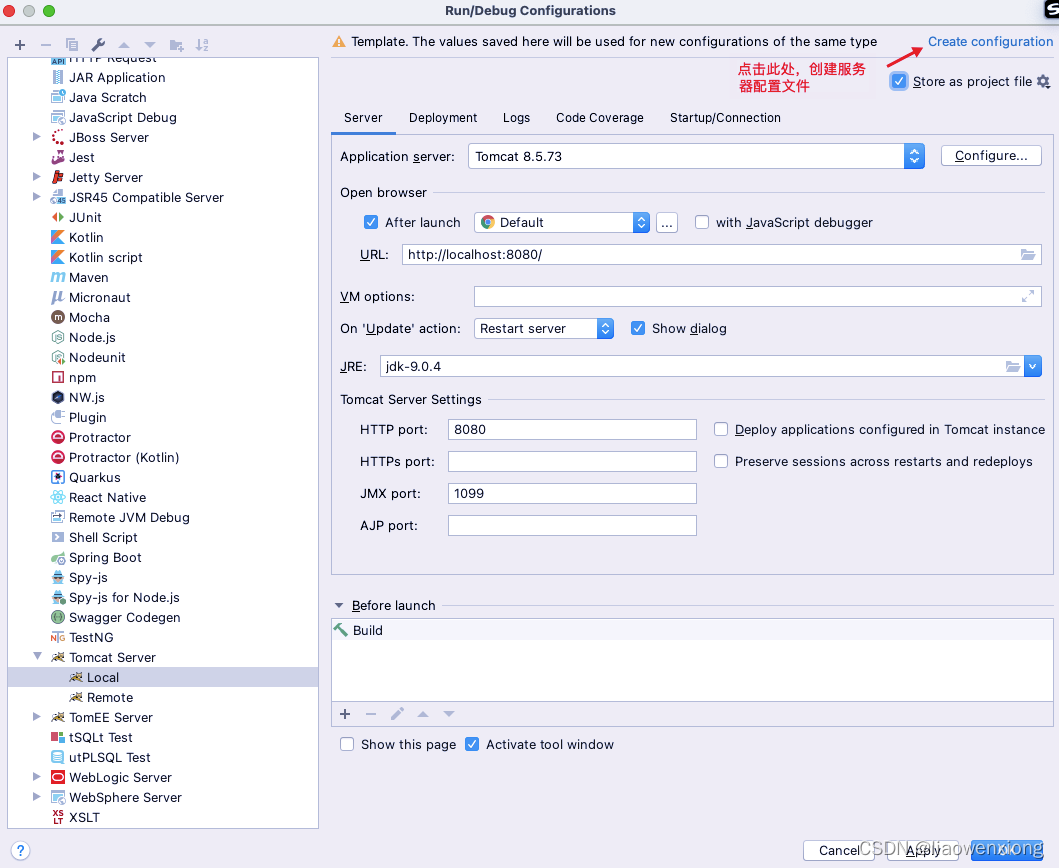1059x868 pixels.
Task: Expand the JBoss Server tree node
Action: [x=37, y=137]
